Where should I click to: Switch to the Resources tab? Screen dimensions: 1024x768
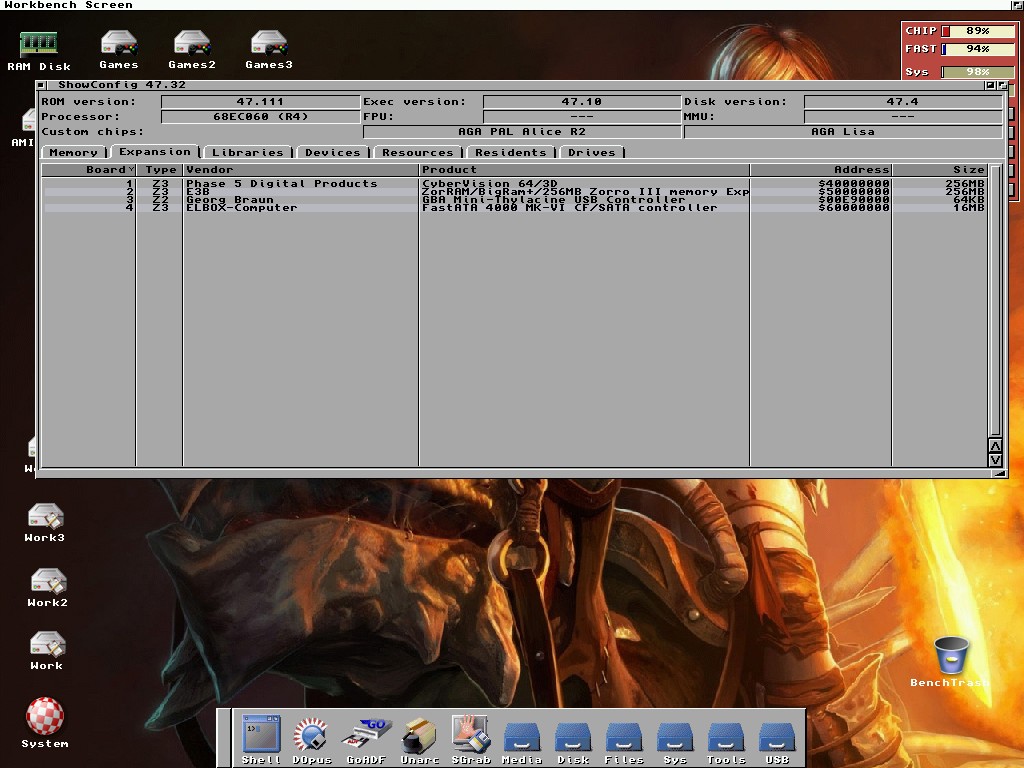[x=418, y=152]
